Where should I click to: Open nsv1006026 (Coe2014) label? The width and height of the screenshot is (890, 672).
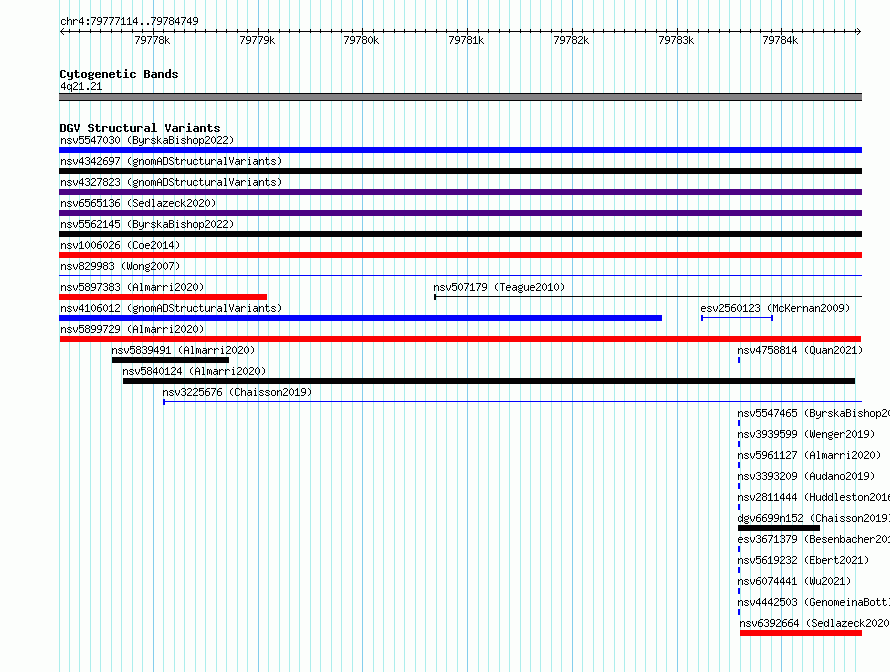[120, 245]
